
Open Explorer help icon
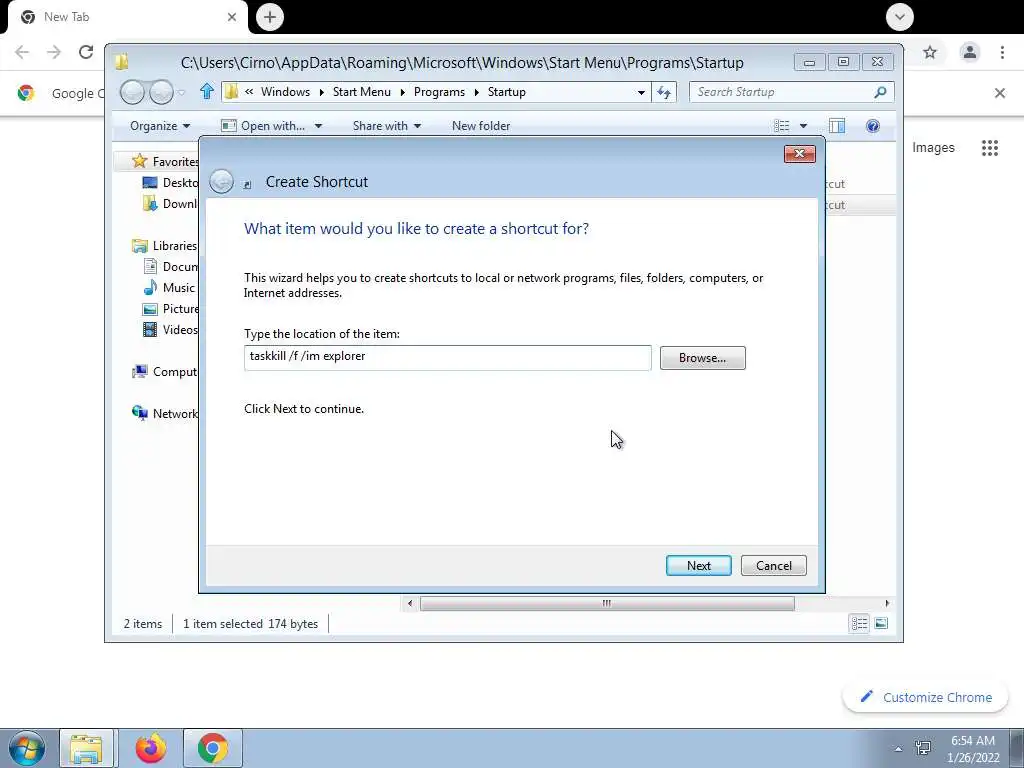(x=872, y=126)
